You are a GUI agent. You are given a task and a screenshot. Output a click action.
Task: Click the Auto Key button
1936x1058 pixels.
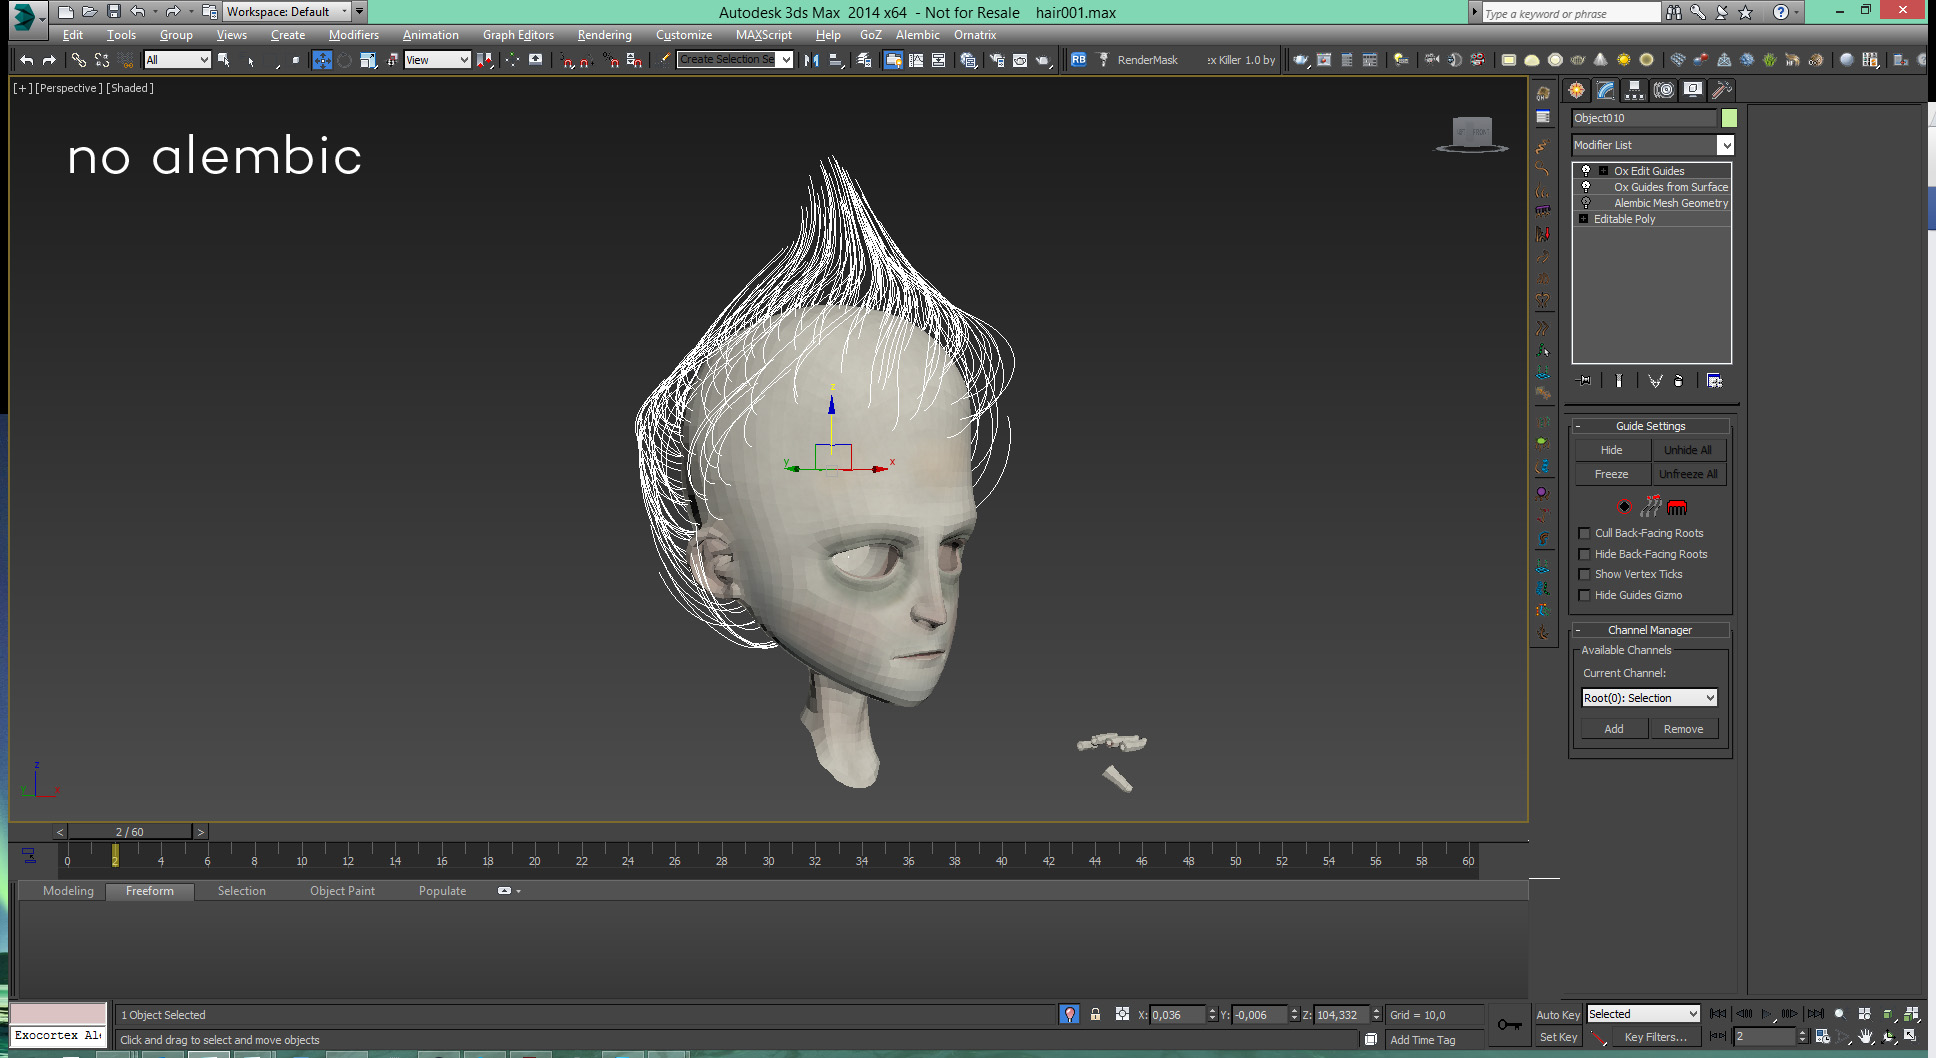tap(1557, 1015)
